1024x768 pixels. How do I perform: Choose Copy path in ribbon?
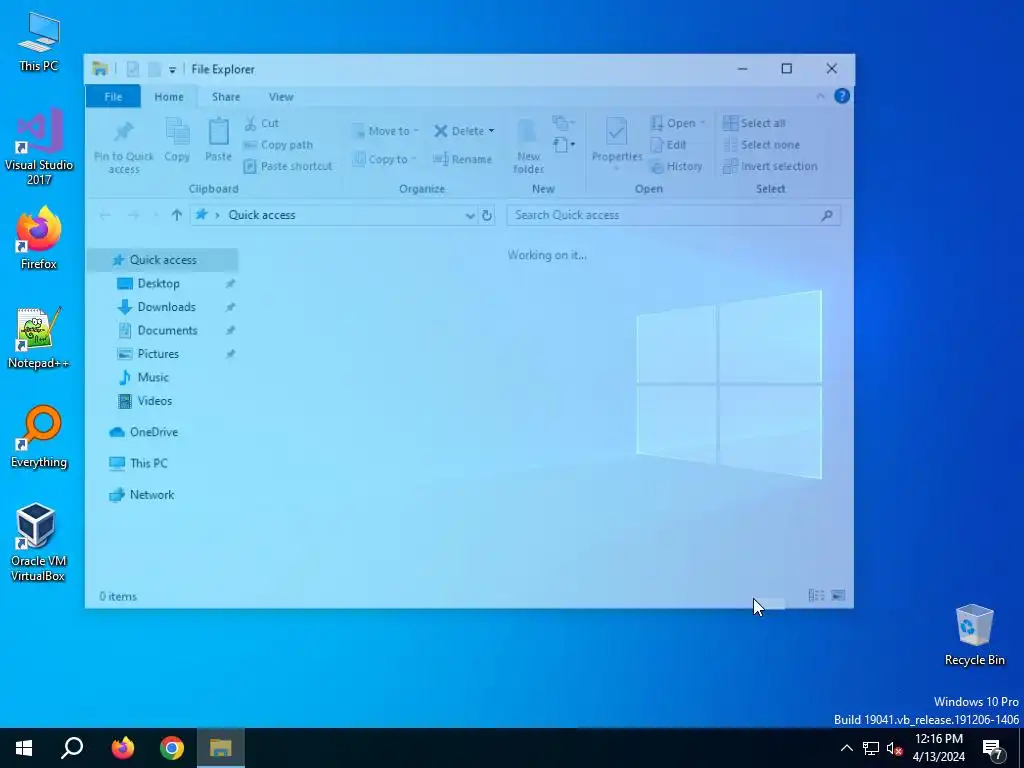[278, 144]
